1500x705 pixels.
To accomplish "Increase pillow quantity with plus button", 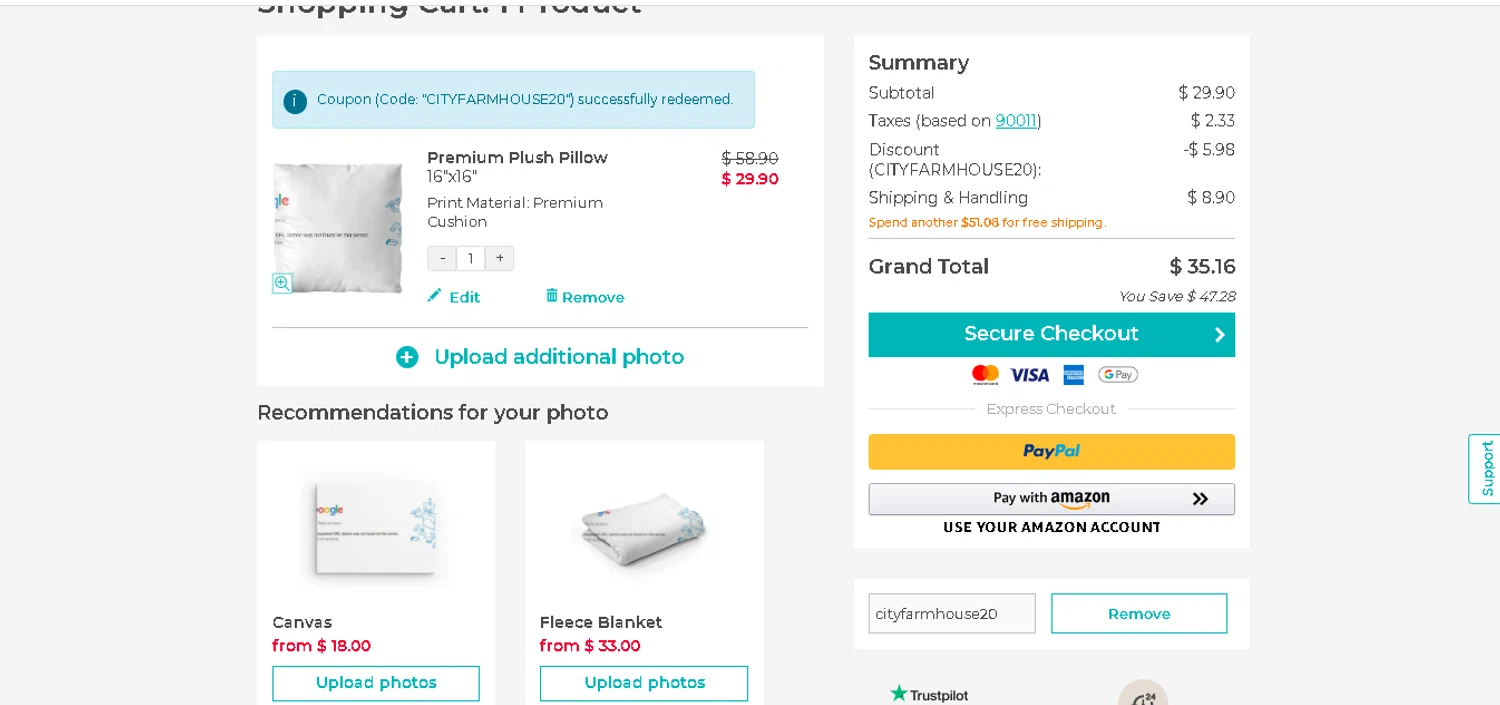I will 500,259.
